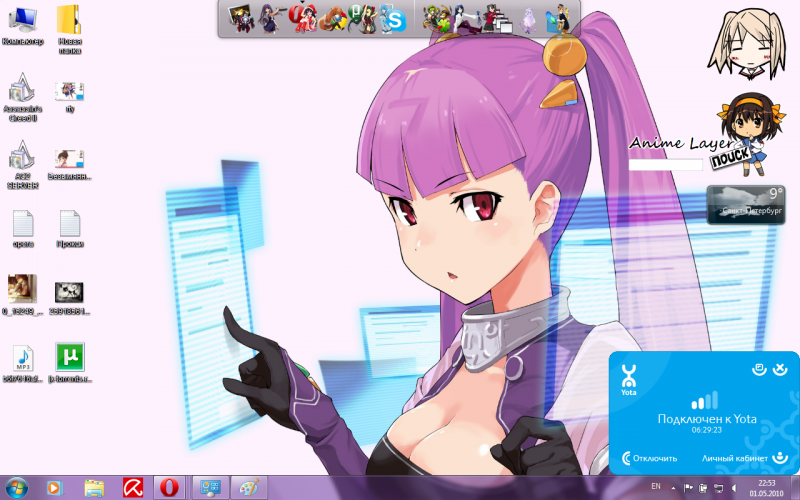Click the EN language indicator
800x500 pixels.
tap(656, 487)
